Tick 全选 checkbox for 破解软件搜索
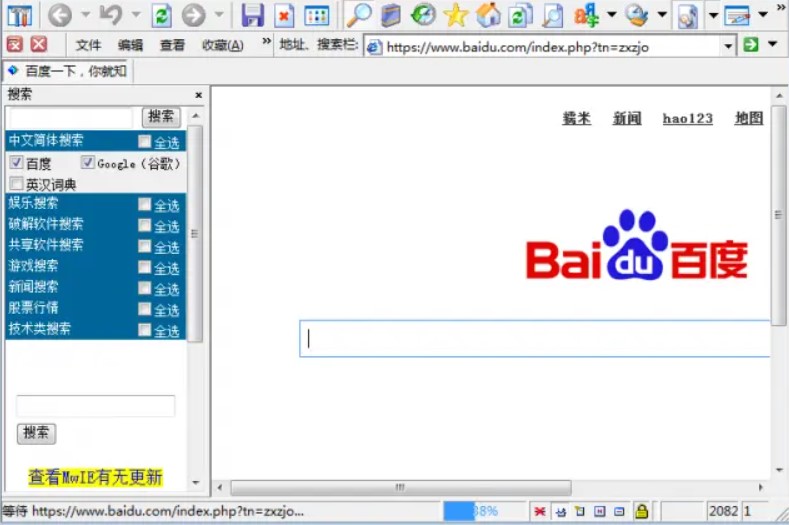 click(x=145, y=225)
